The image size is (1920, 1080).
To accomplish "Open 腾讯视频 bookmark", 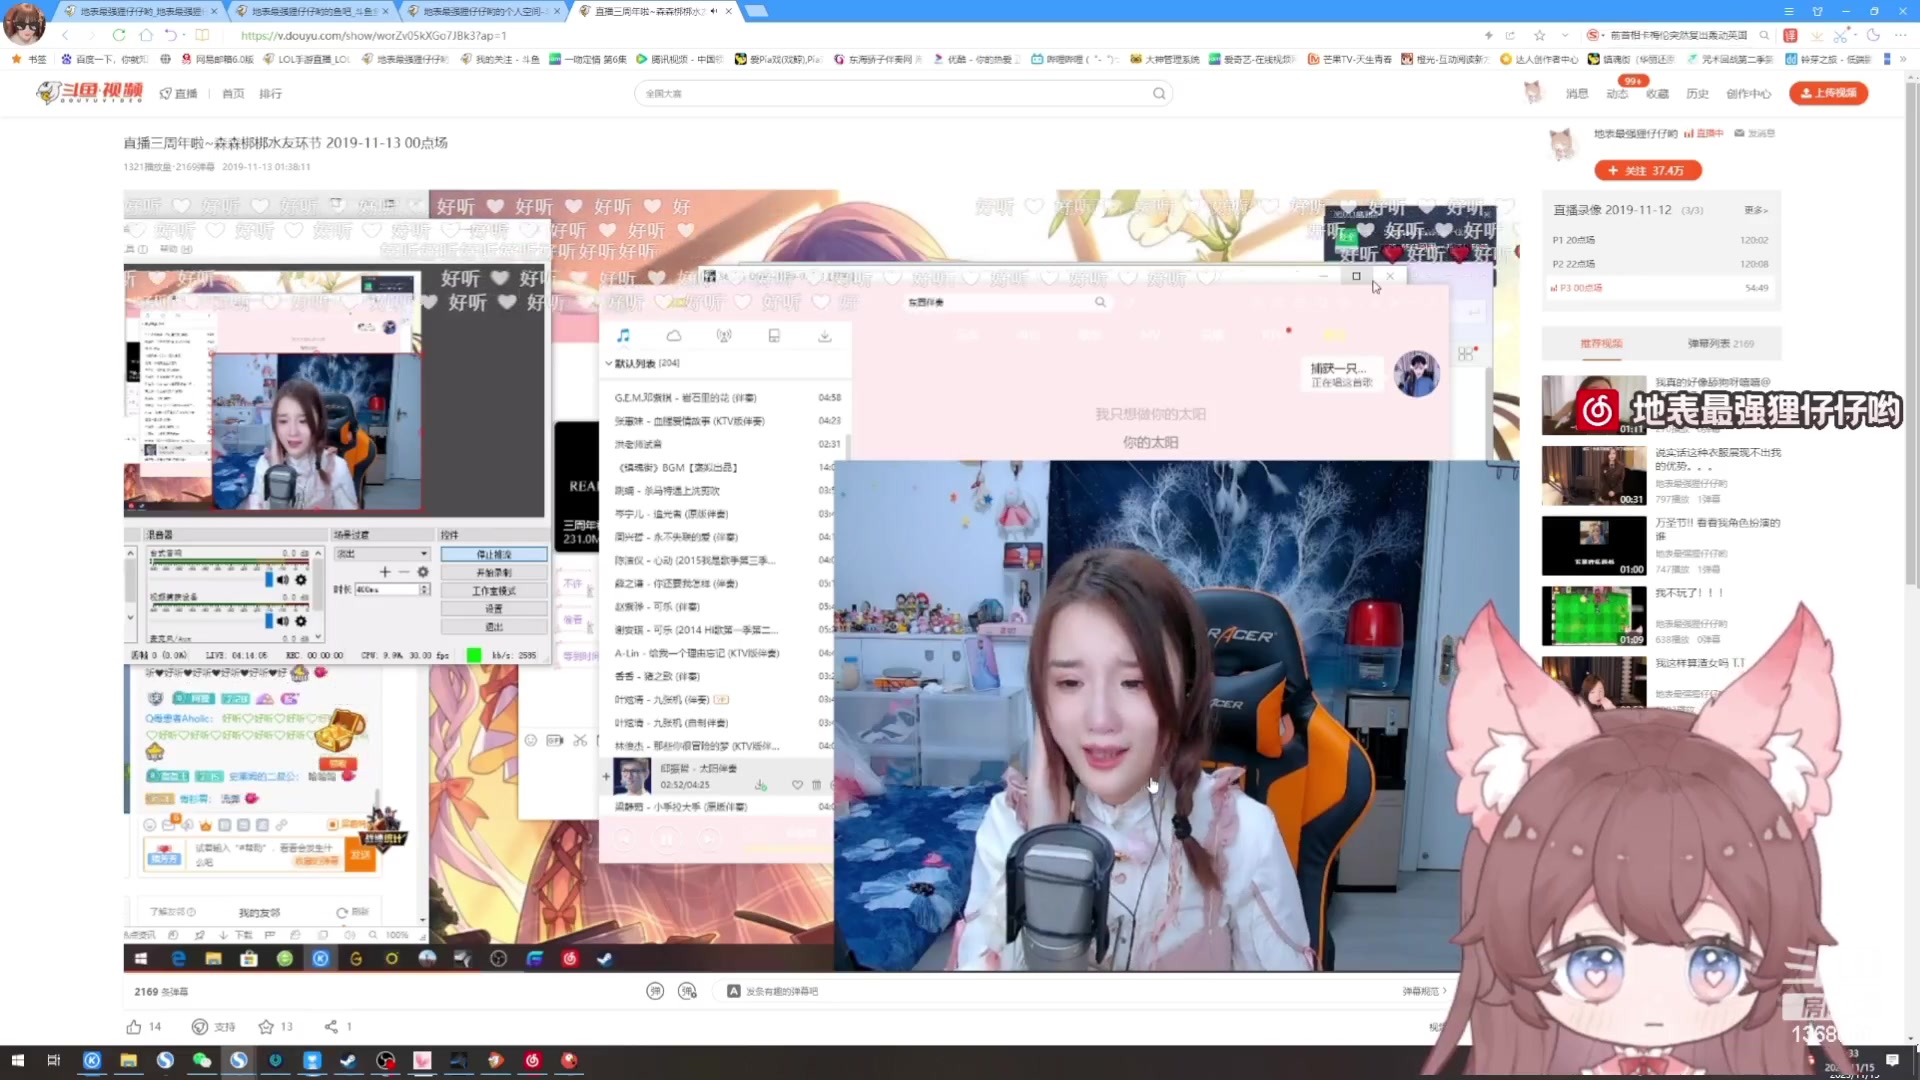I will point(680,59).
